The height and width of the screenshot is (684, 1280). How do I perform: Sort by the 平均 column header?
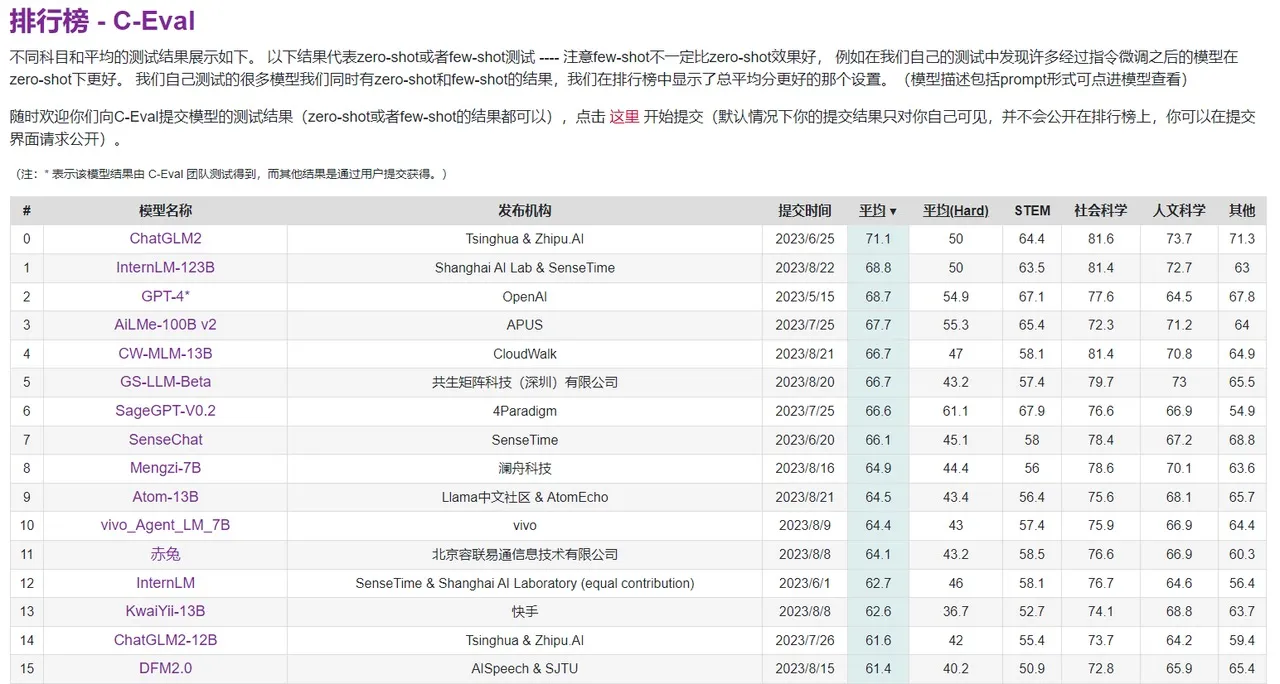(877, 210)
